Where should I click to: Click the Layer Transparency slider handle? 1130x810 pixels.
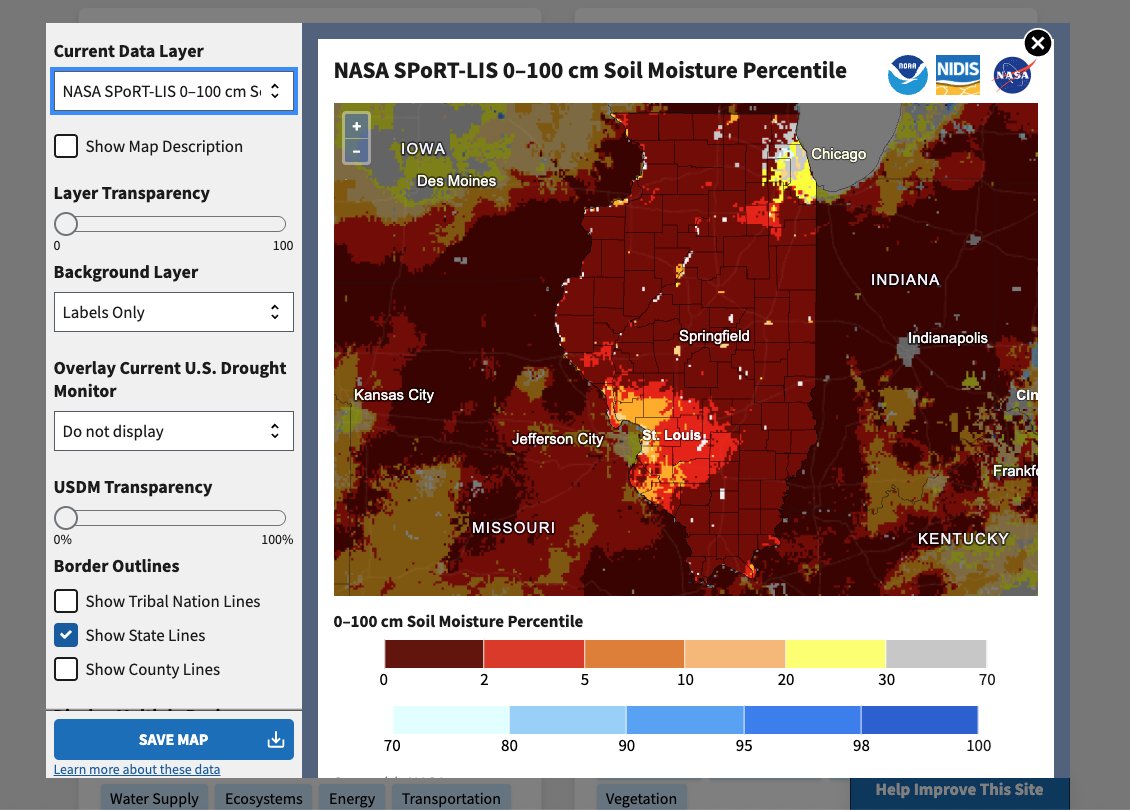(66, 224)
